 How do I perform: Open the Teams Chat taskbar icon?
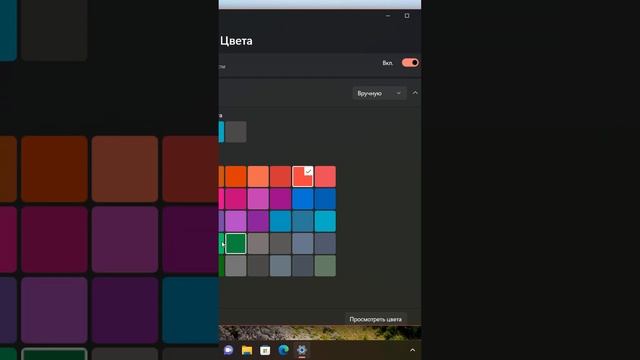pyautogui.click(x=228, y=350)
